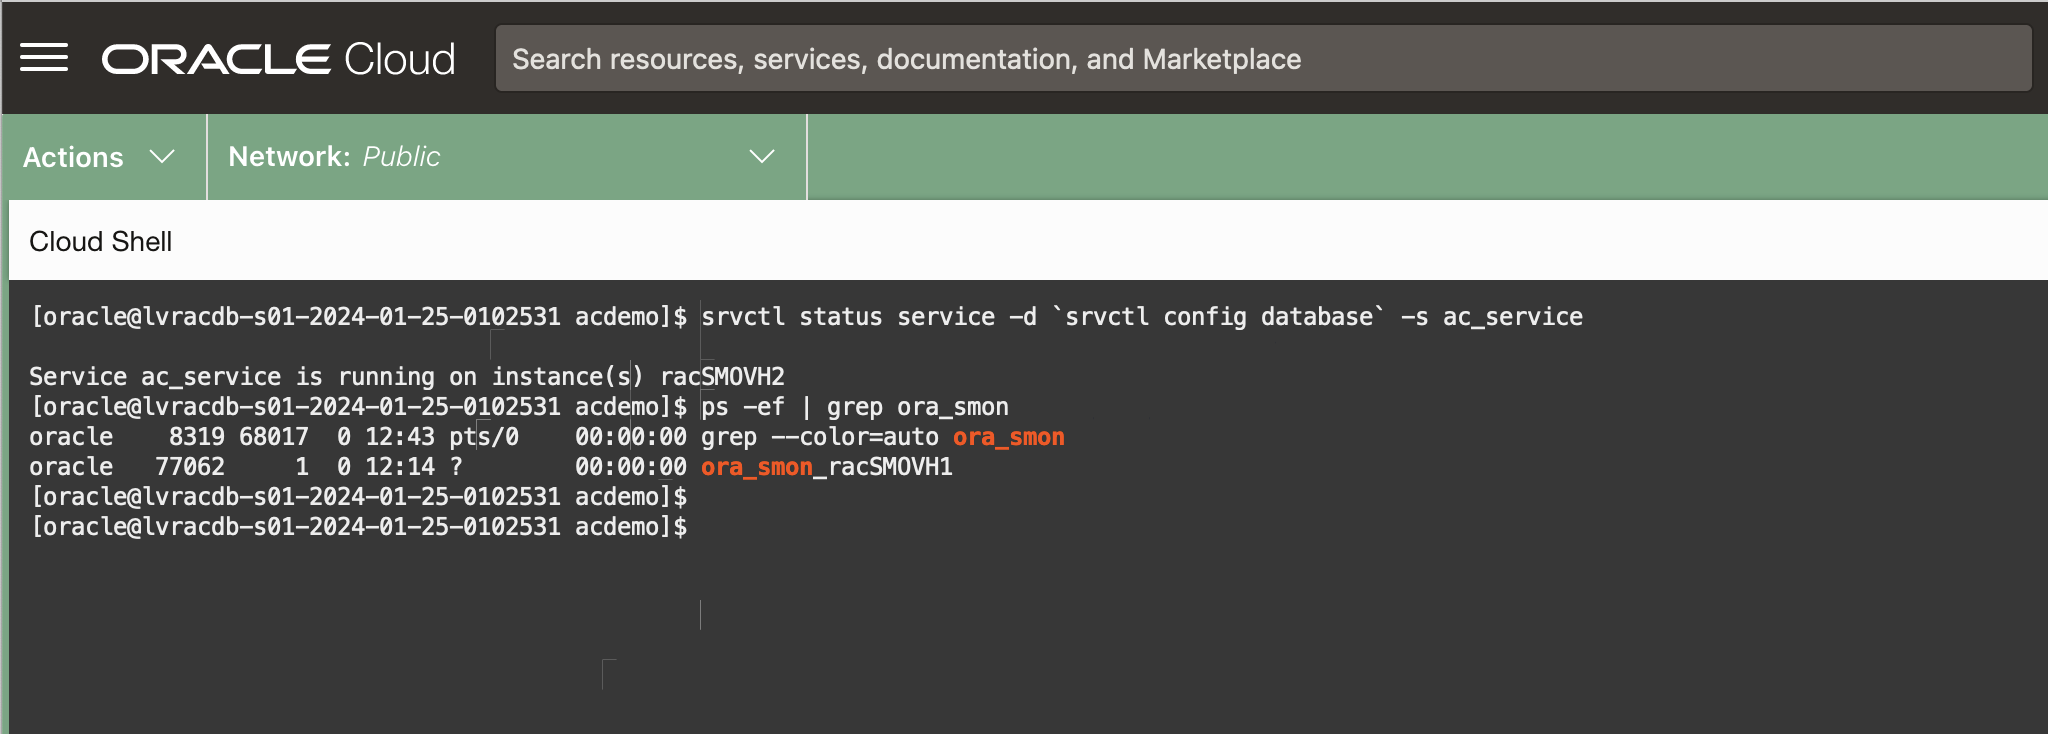The width and height of the screenshot is (2048, 734).
Task: Click the racSMOVH2 instance name
Action: (x=722, y=377)
